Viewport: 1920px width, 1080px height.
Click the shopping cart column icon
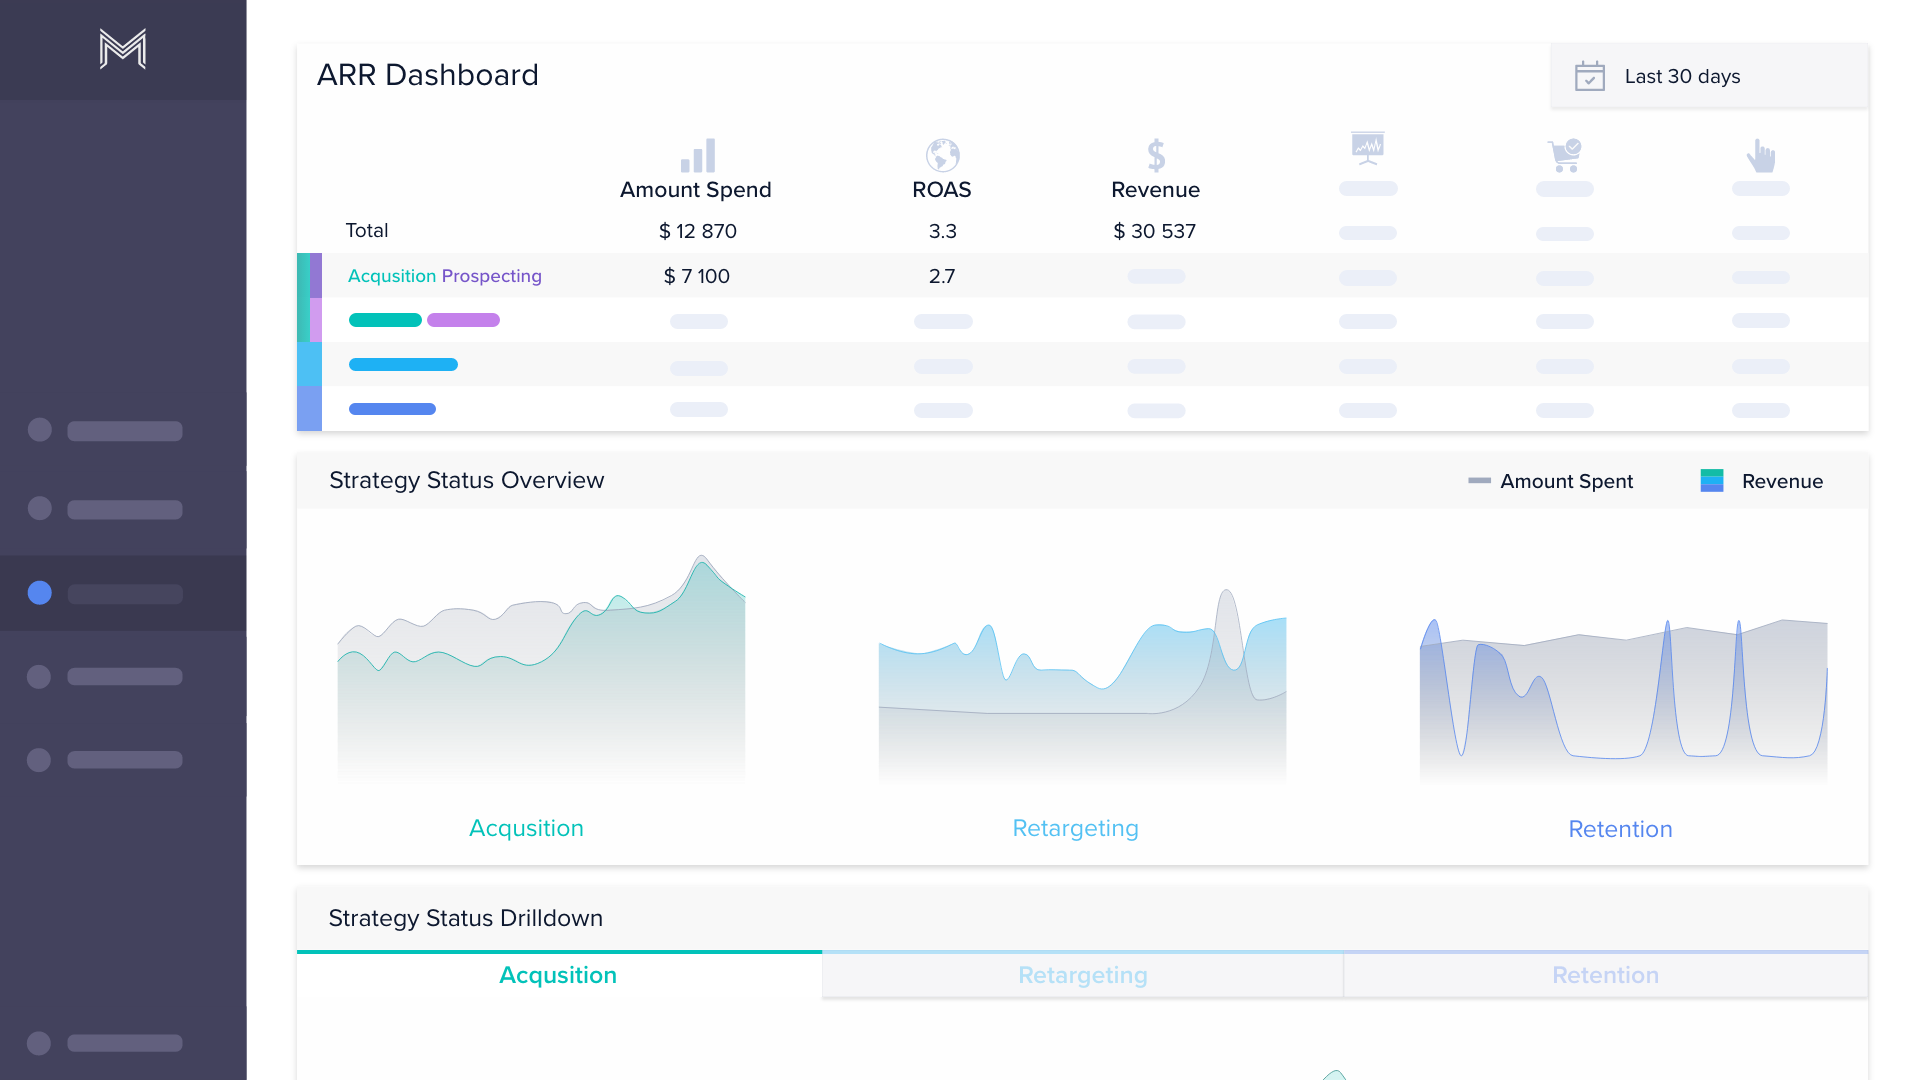pos(1564,155)
